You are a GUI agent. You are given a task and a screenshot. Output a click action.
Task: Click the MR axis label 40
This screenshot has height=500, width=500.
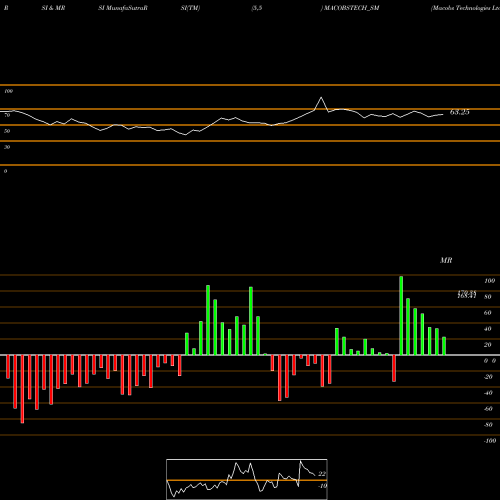tap(488, 329)
